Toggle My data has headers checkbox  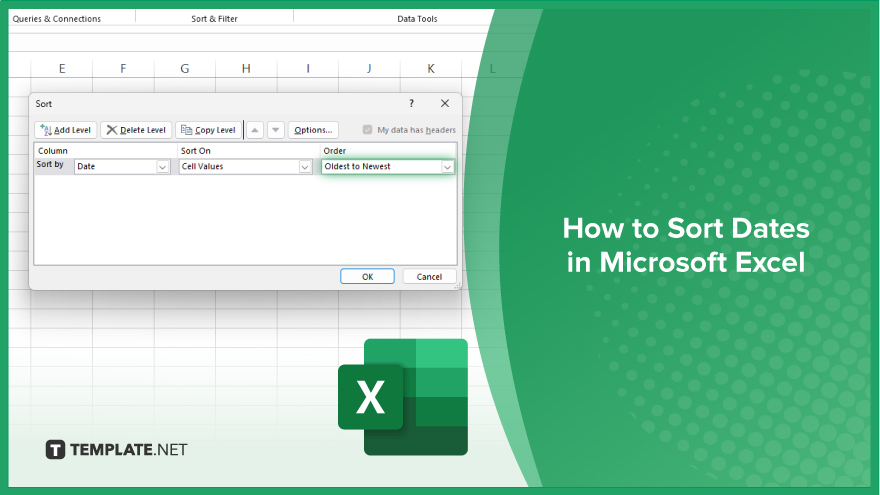368,130
